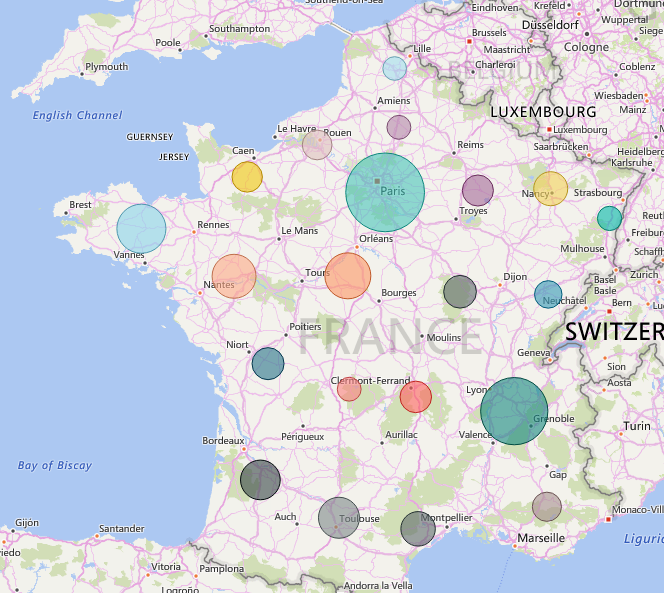Click the dark blue bubble near Niort
The height and width of the screenshot is (593, 664).
click(x=268, y=363)
